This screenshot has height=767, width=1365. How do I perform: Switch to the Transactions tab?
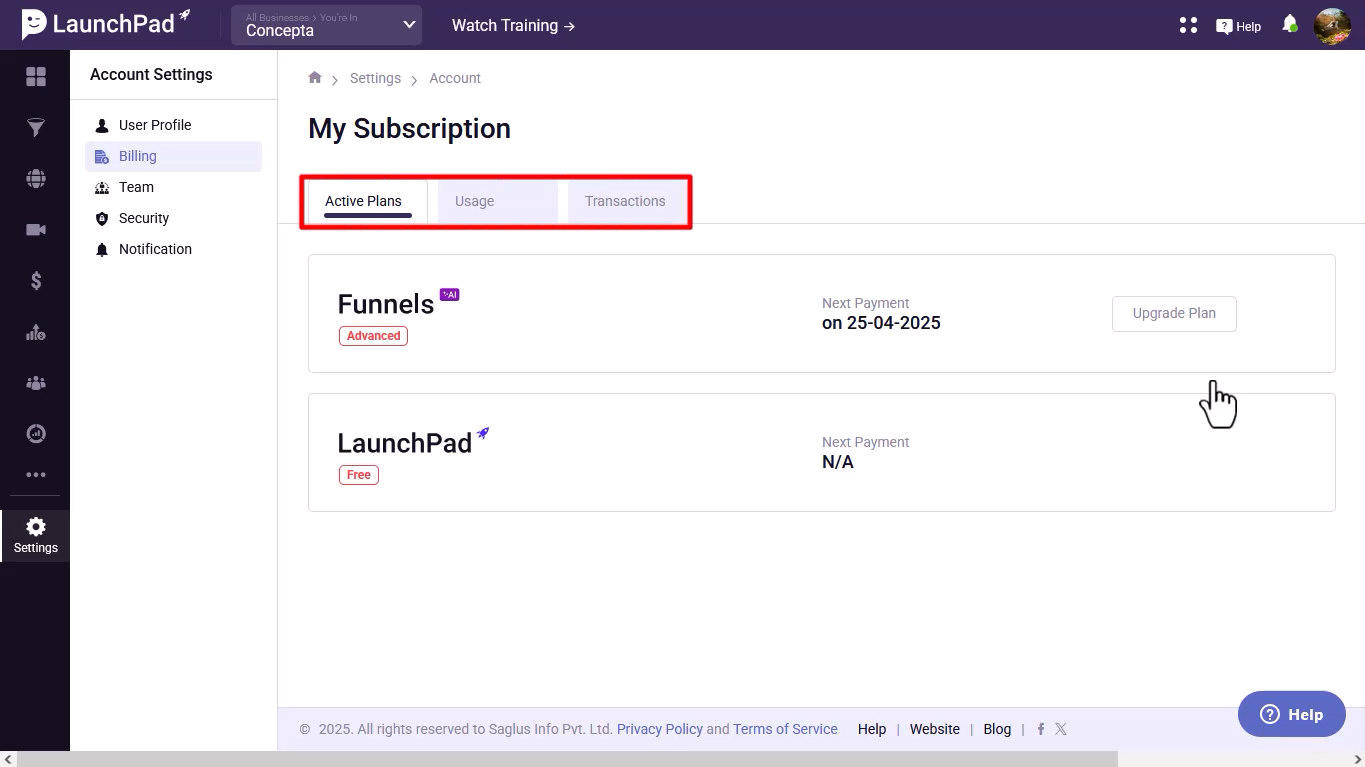pos(625,201)
